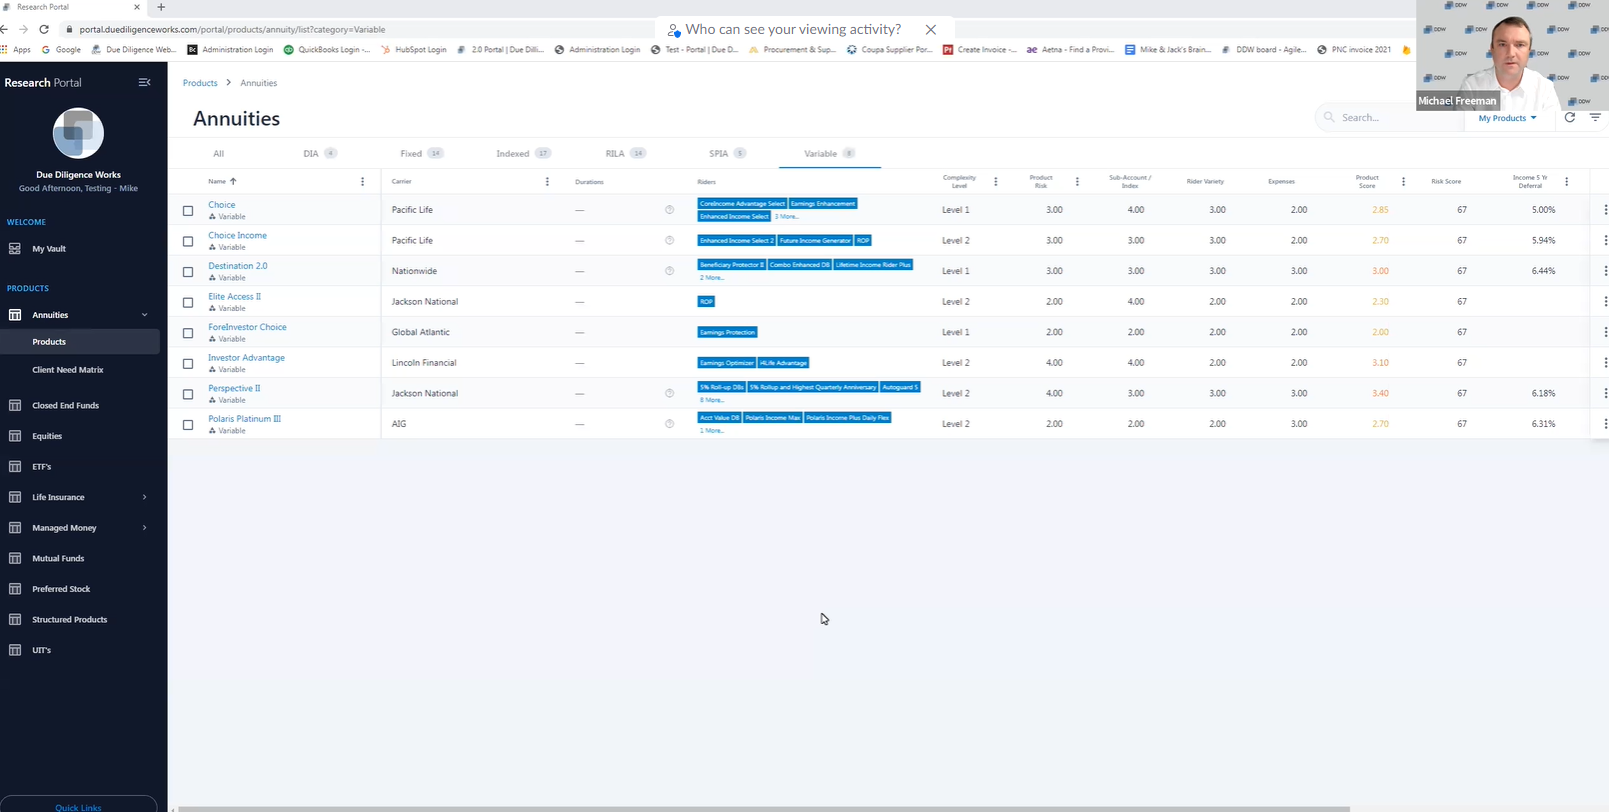Show 2 More riders for Destination 2.0
Screen dimensions: 1609x812
pos(712,277)
